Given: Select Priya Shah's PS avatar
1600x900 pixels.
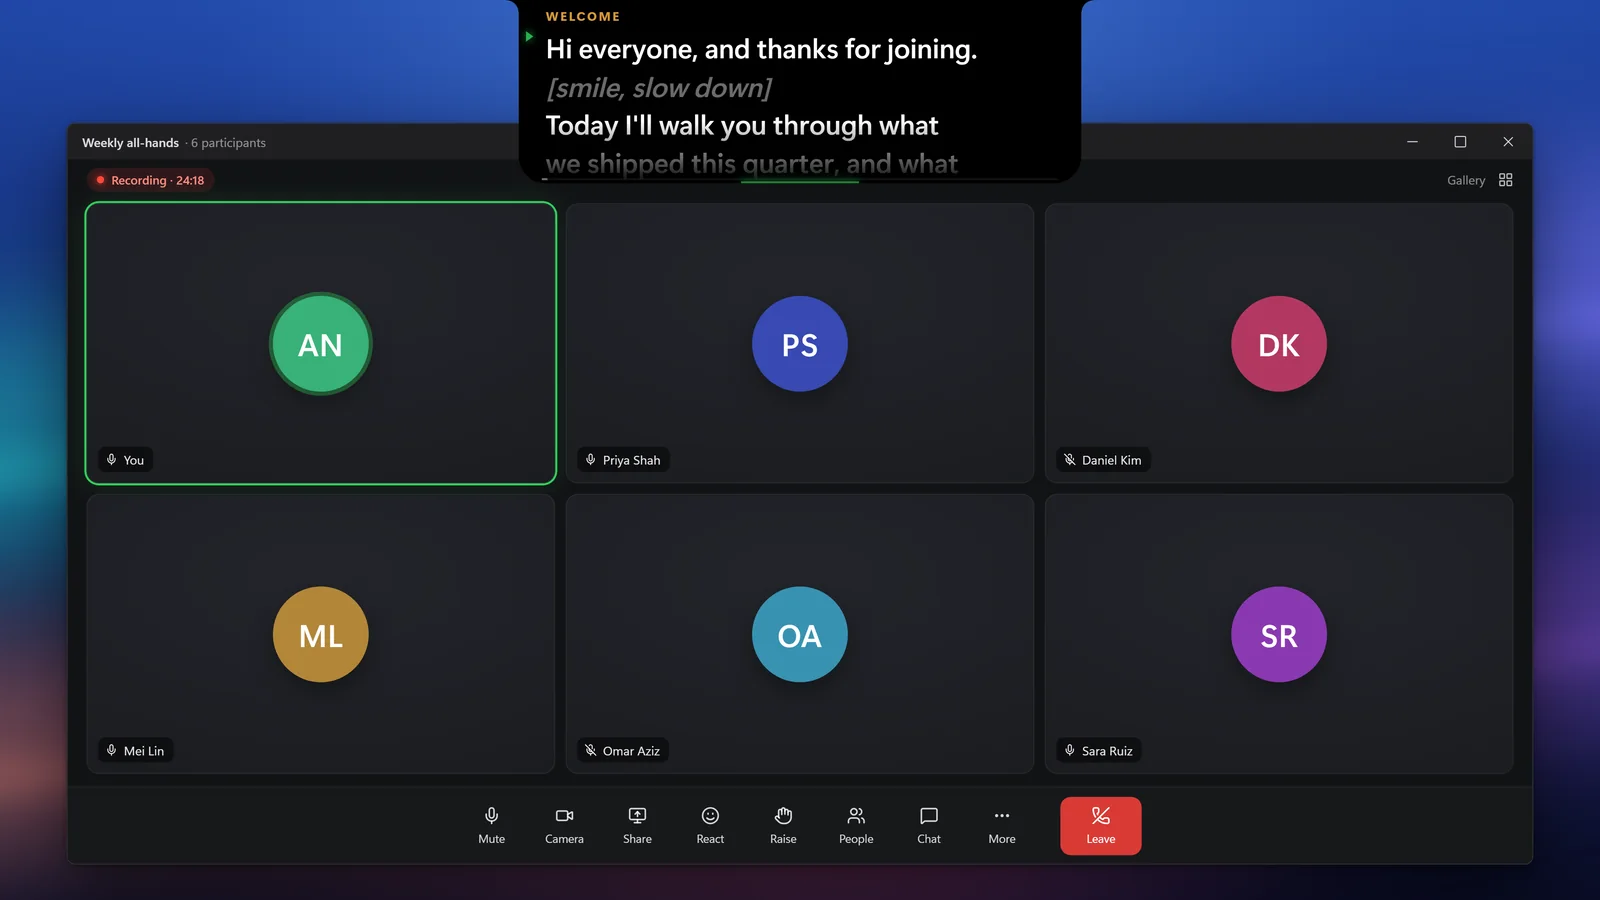Looking at the screenshot, I should coord(800,344).
